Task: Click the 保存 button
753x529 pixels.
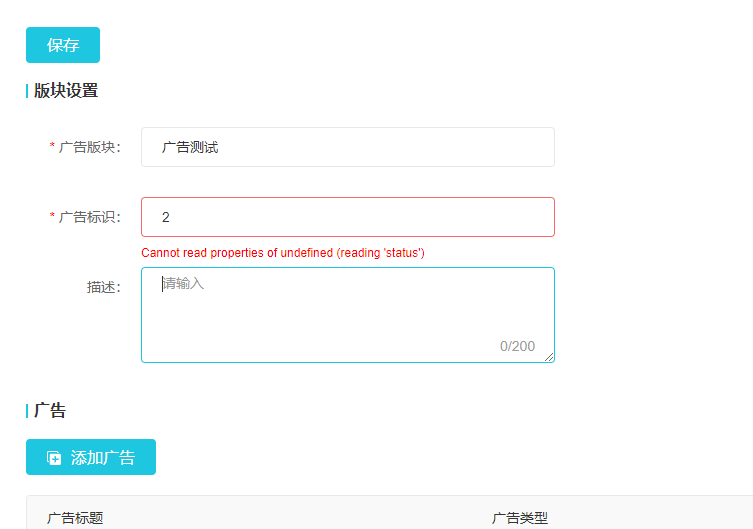Action: click(x=63, y=45)
